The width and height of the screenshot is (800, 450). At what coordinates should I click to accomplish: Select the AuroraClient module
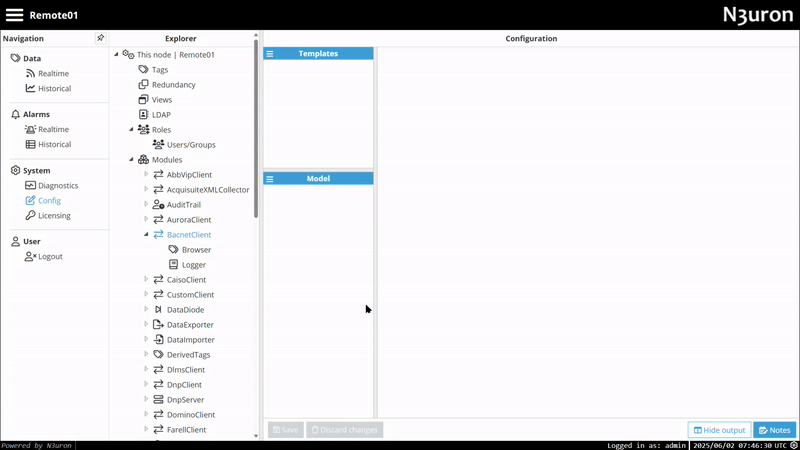(x=189, y=219)
